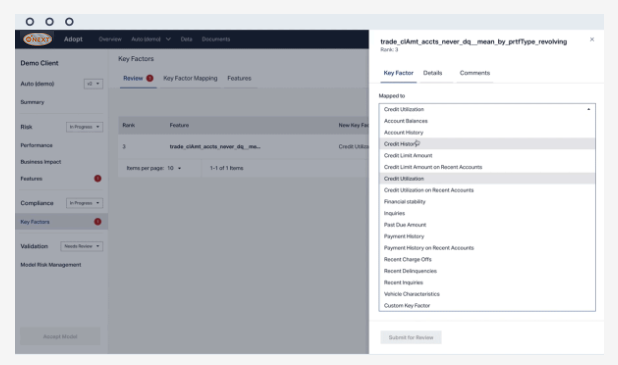Open the Comments tab in panel

(x=475, y=73)
